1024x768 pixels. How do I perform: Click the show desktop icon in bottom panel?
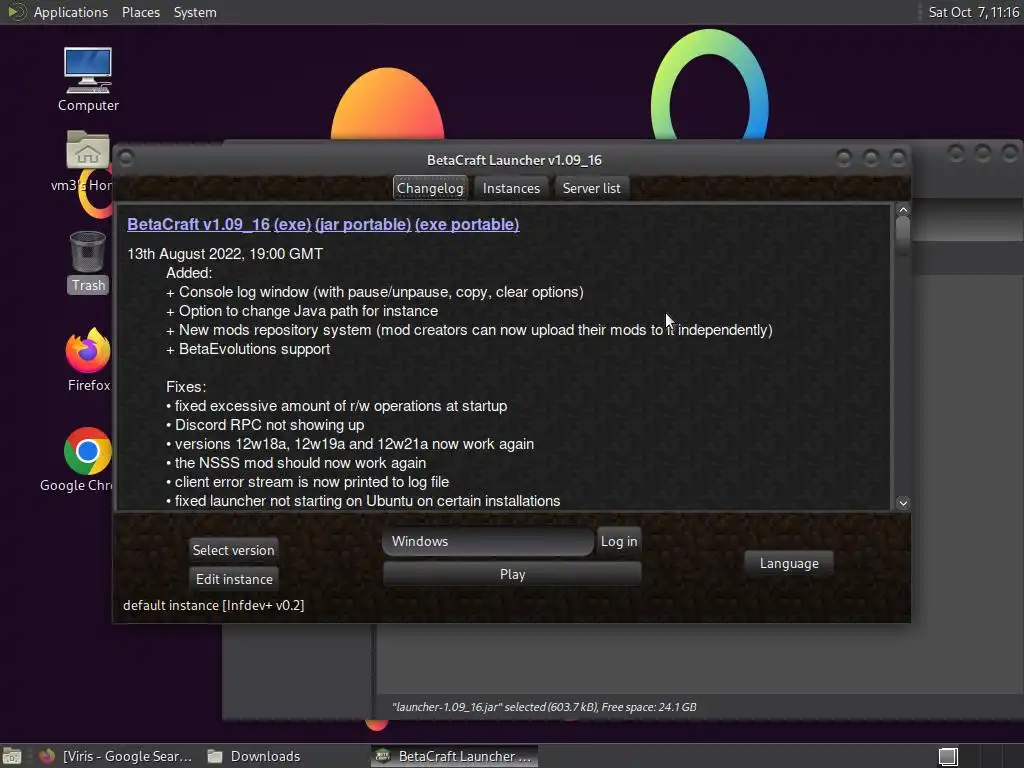[12, 756]
